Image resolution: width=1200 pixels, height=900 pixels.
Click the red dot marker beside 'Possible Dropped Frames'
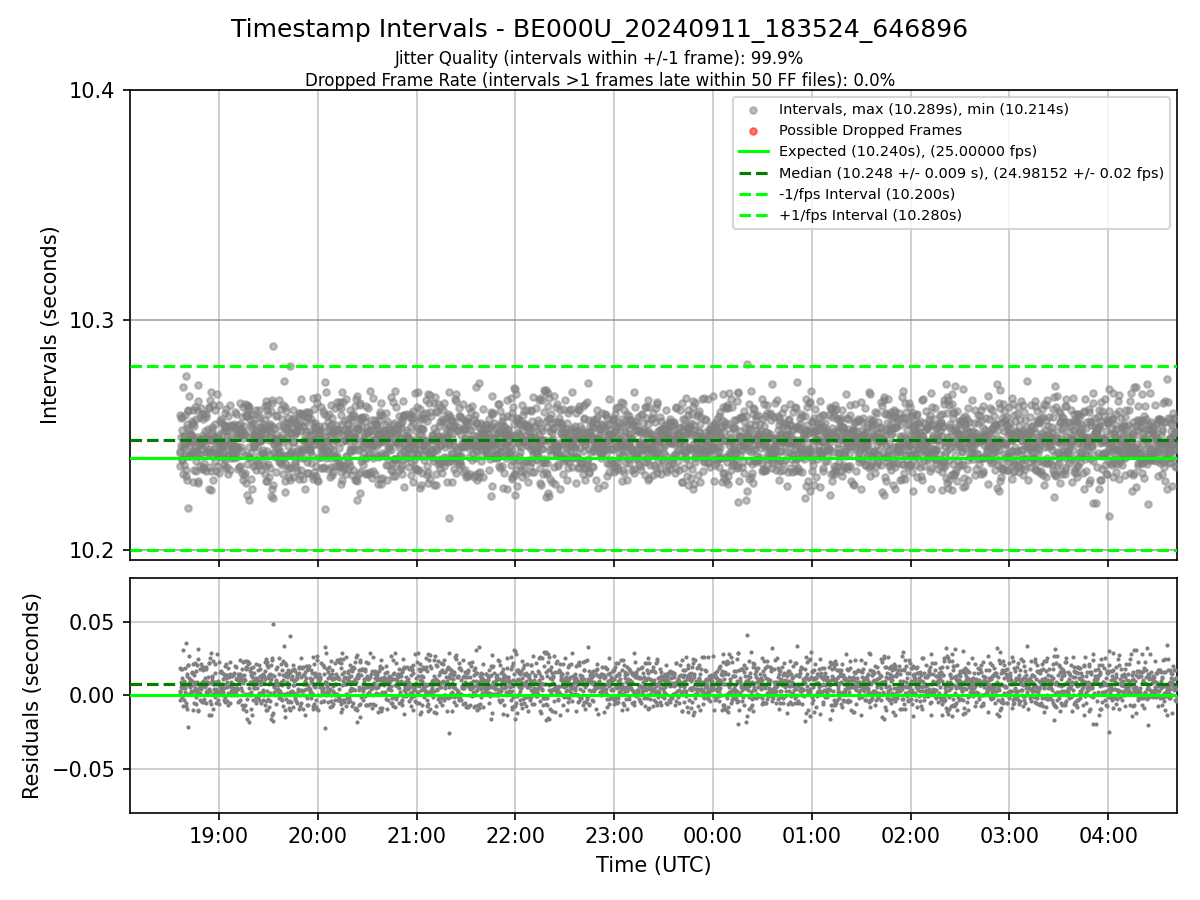pos(754,131)
